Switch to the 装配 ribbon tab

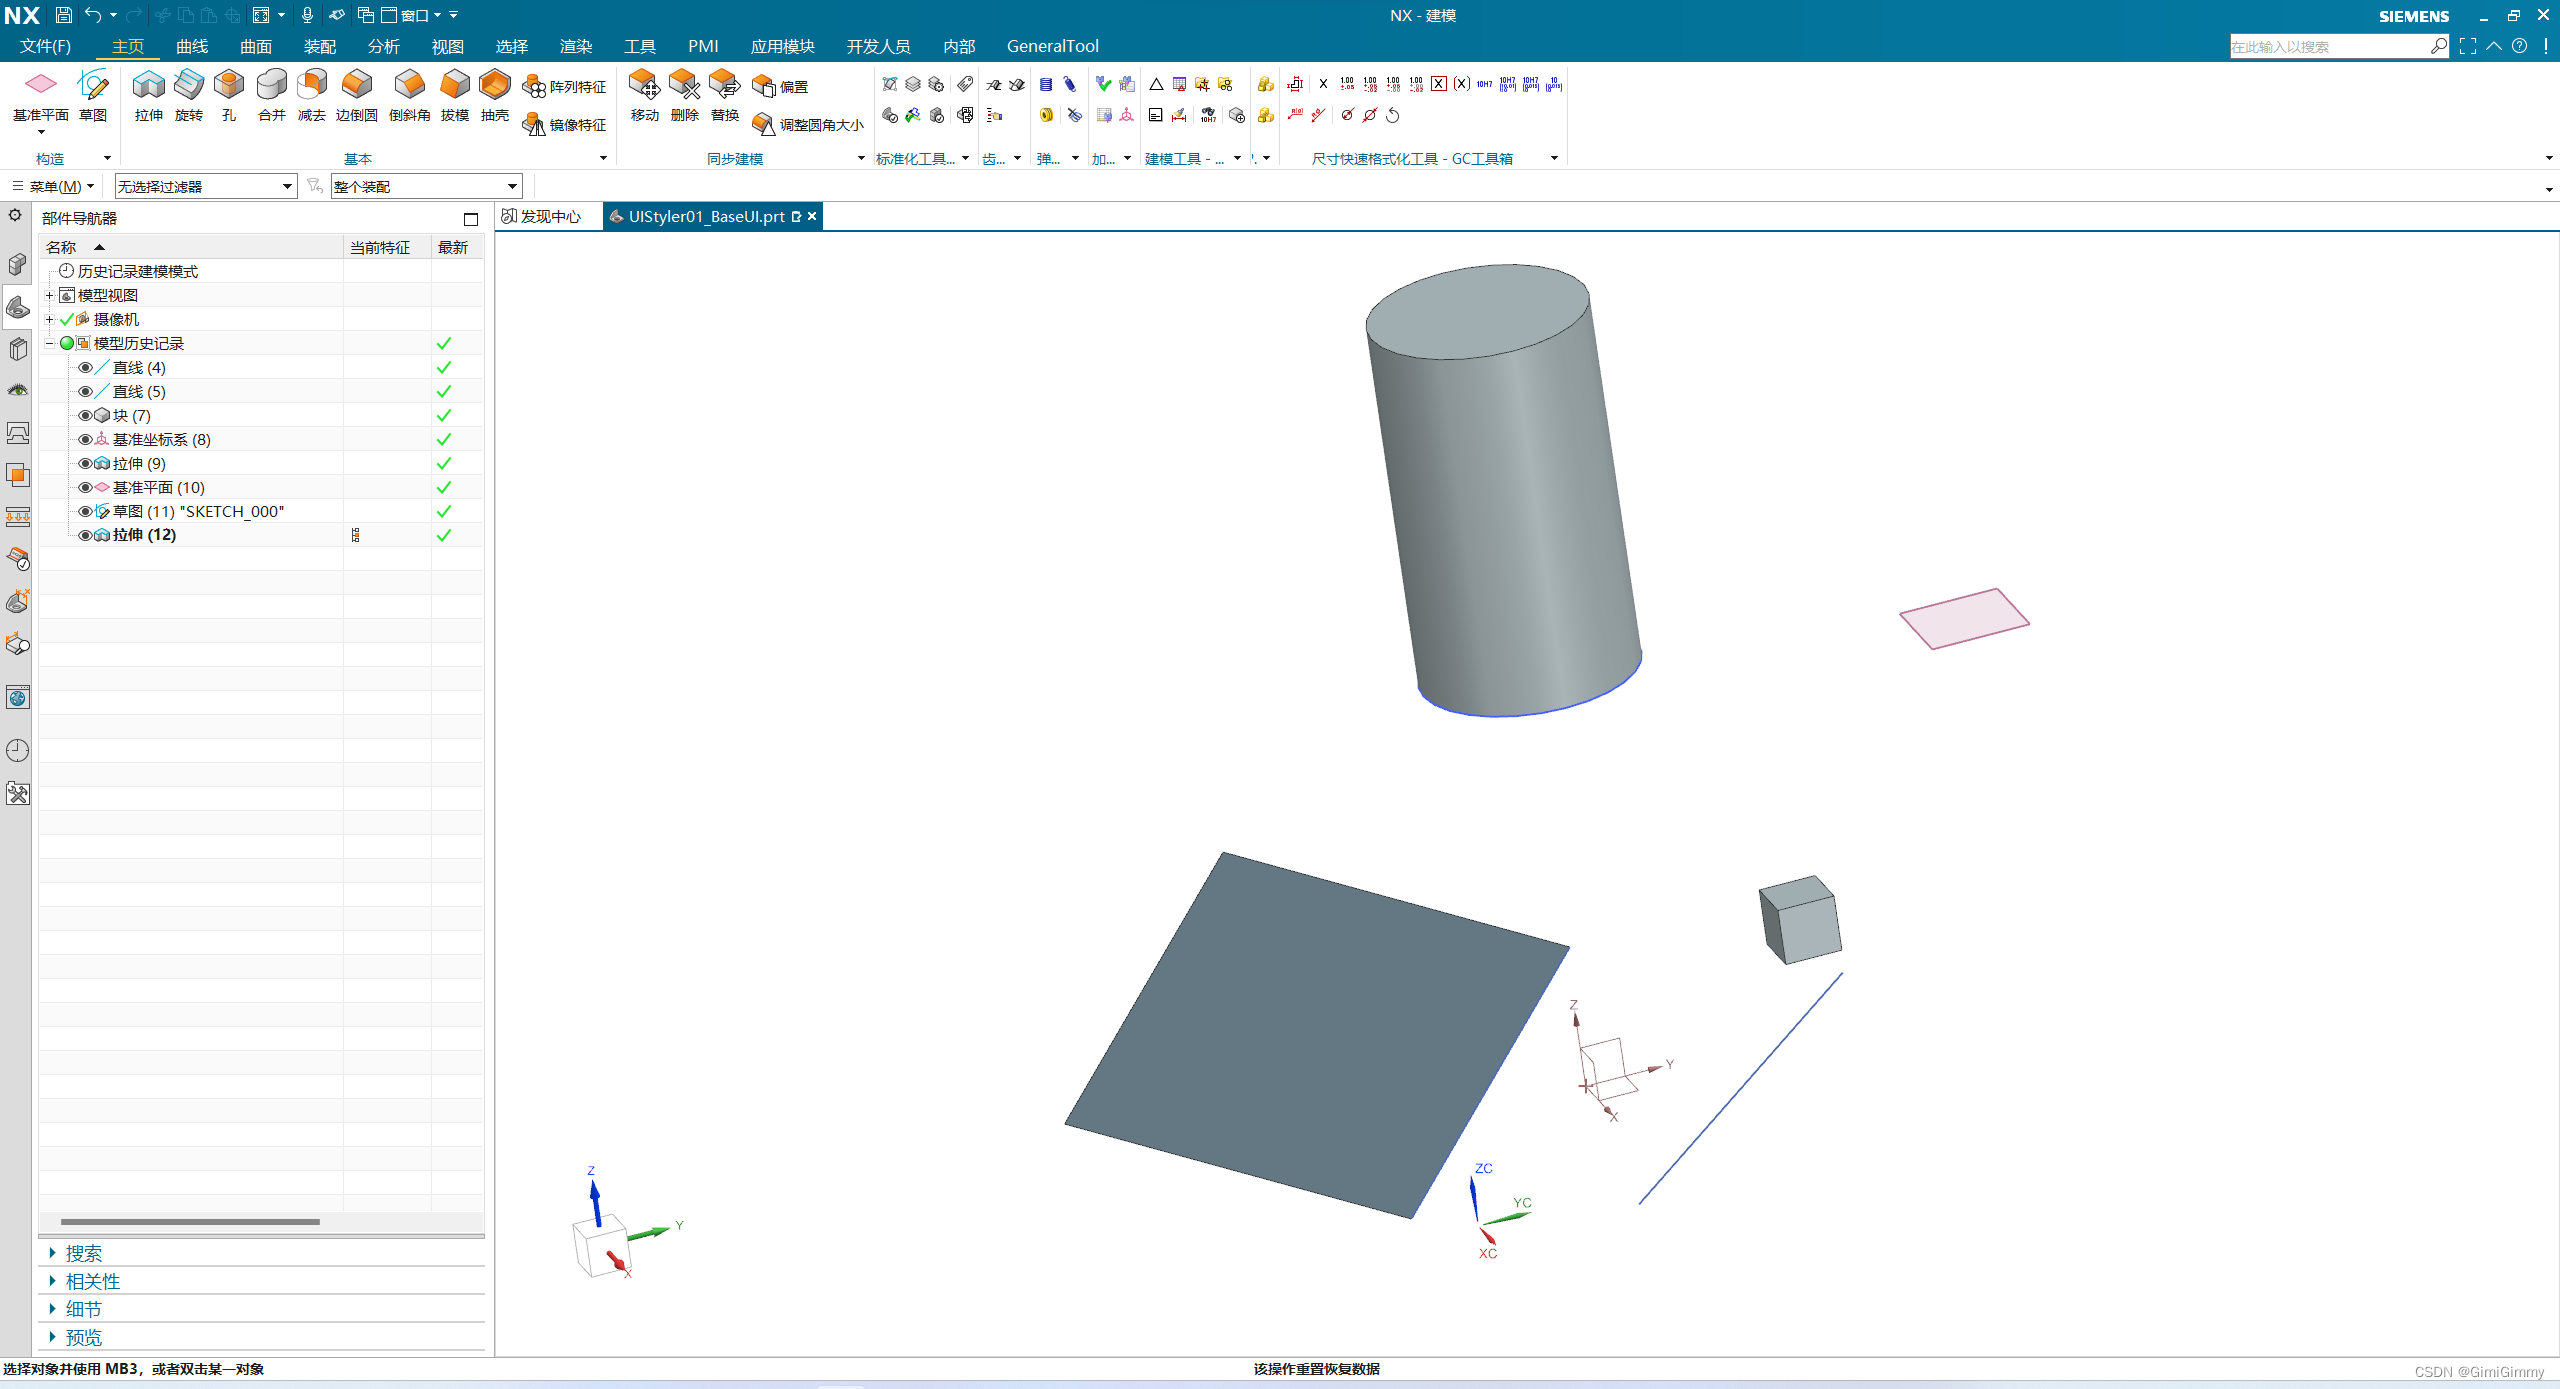tap(320, 46)
